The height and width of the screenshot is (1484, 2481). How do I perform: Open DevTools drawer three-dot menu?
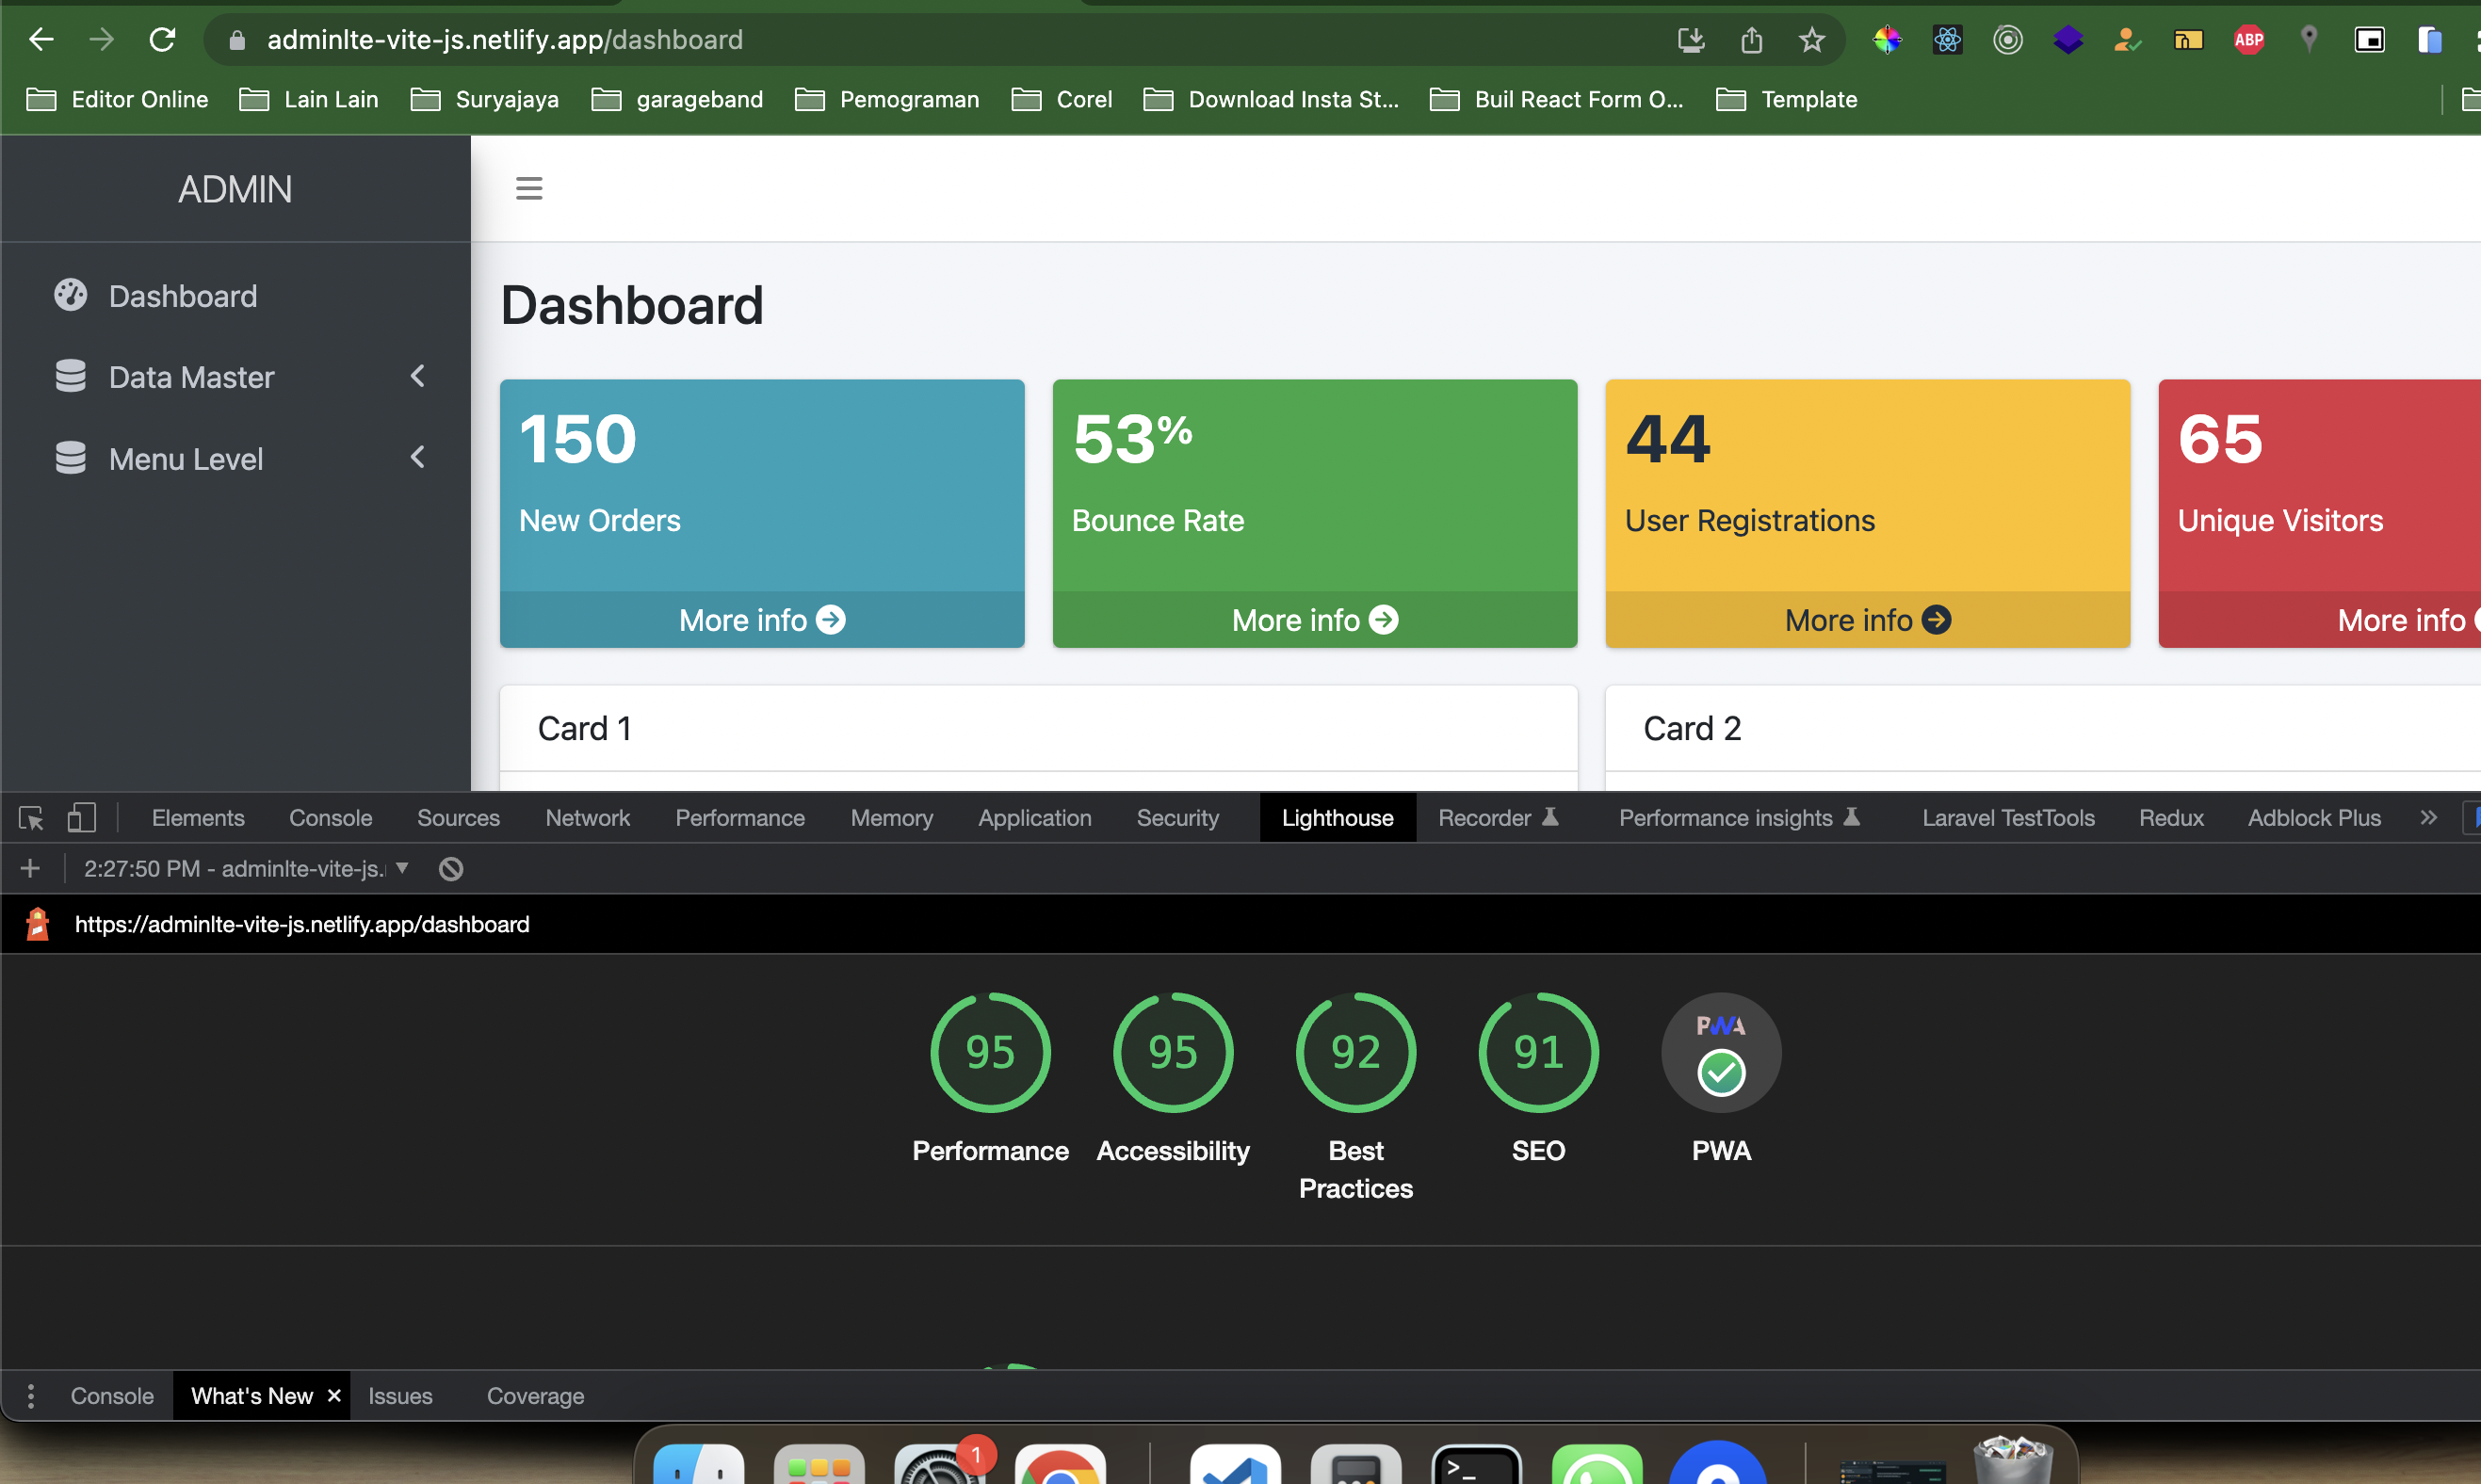click(x=31, y=1396)
